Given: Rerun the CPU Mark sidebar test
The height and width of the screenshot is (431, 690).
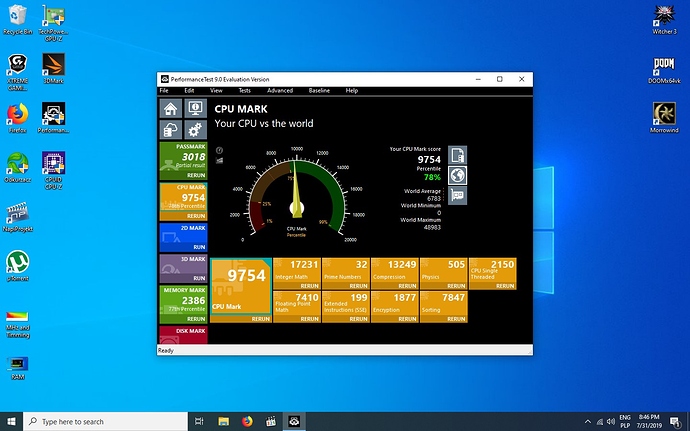Looking at the screenshot, I should coord(196,216).
